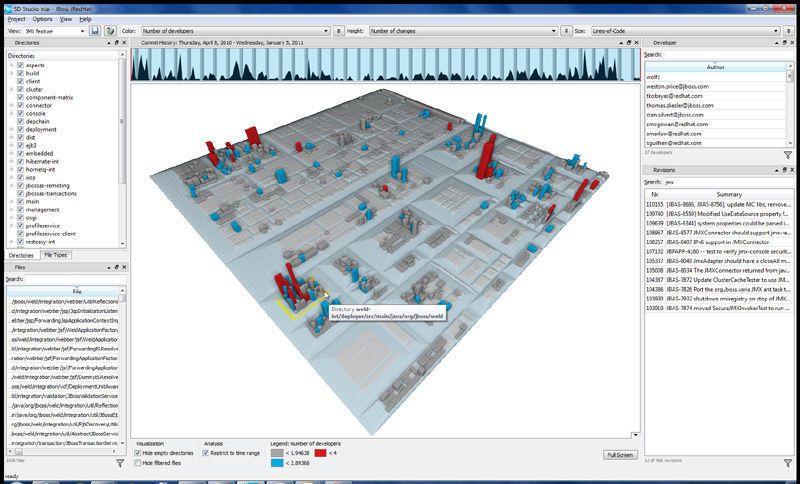The height and width of the screenshot is (484, 800).
Task: Click the Commit History timeline graph
Action: [385, 64]
